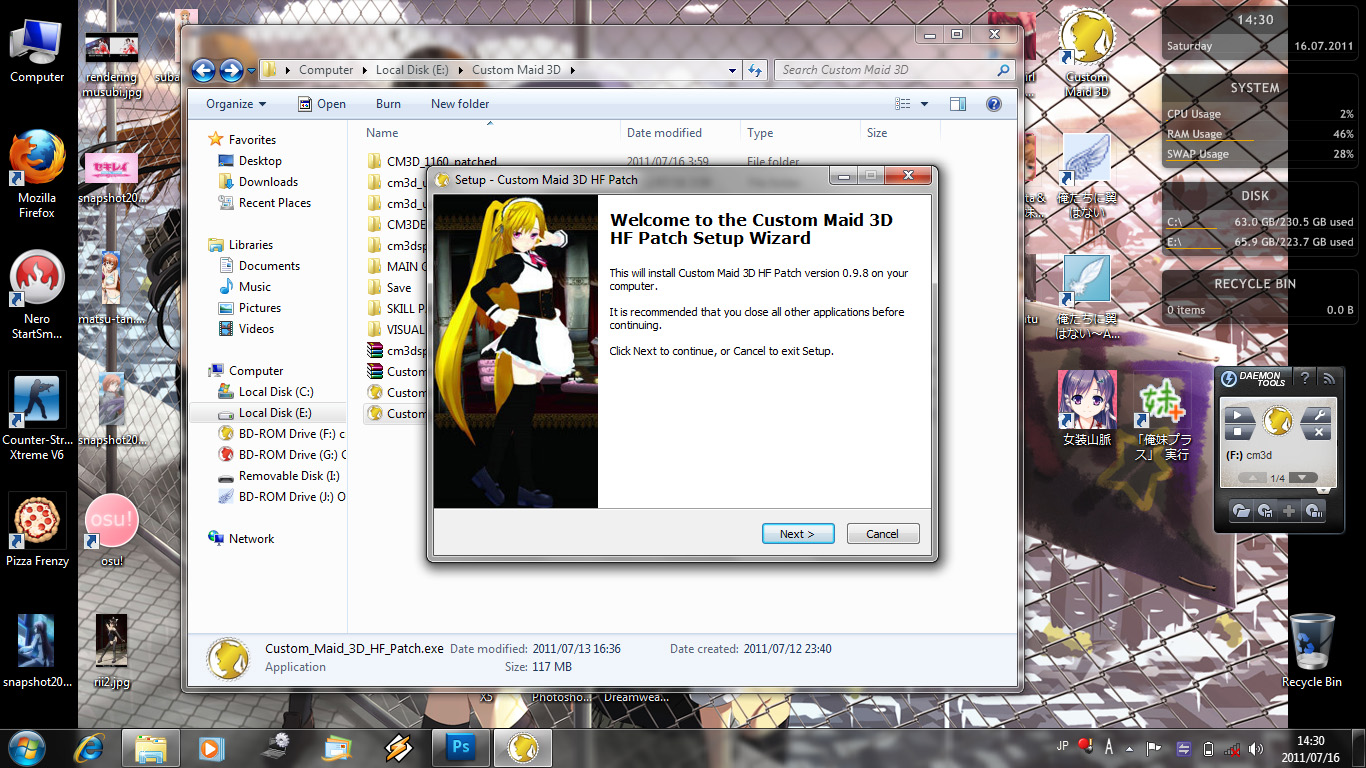Screen dimensions: 1366x768
Task: Open Pizza Frenzy desktop shortcut
Action: [x=37, y=530]
